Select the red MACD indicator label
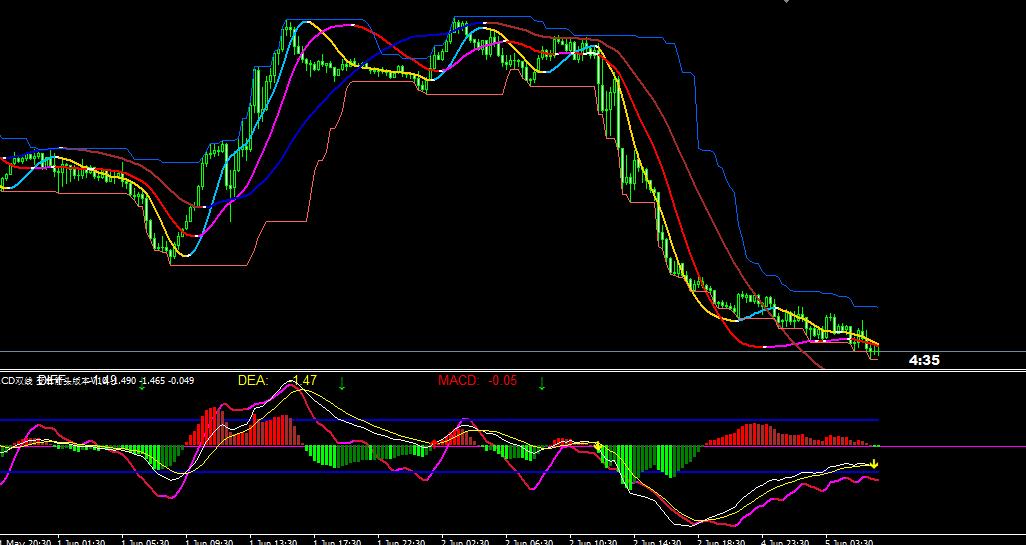This screenshot has width=1026, height=545. pos(459,381)
